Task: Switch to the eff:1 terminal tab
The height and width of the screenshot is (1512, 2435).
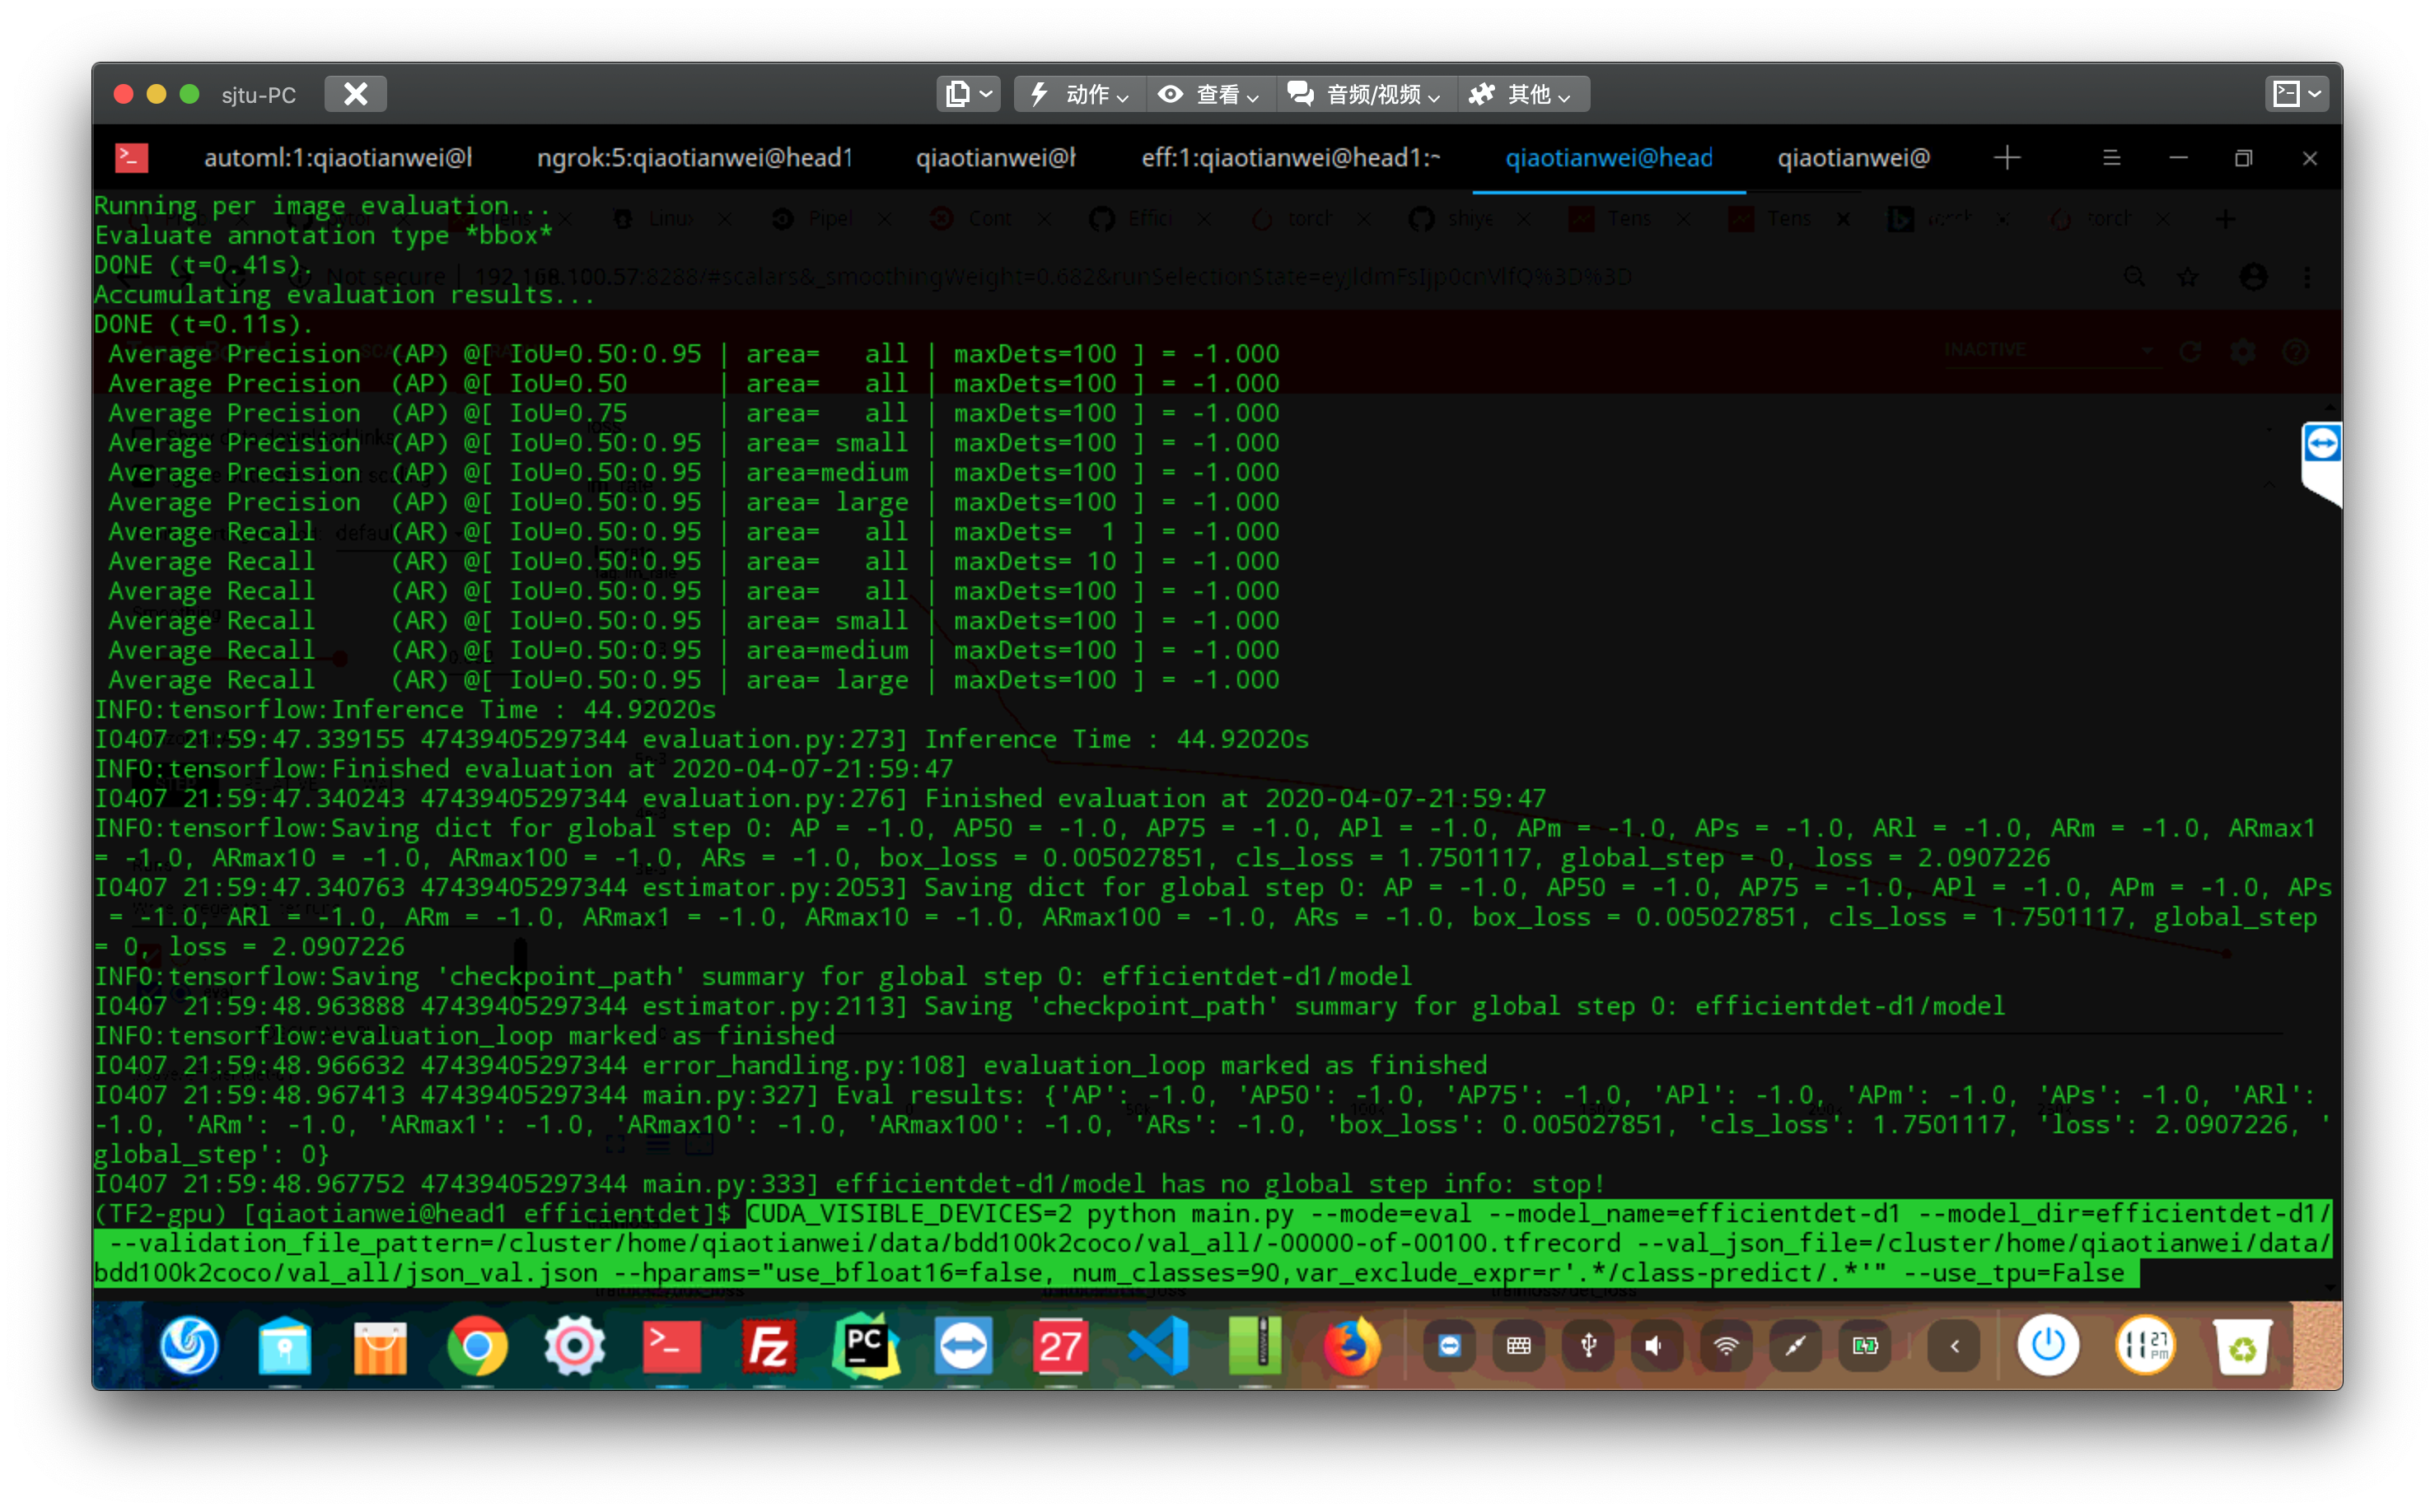Action: pos(1290,157)
